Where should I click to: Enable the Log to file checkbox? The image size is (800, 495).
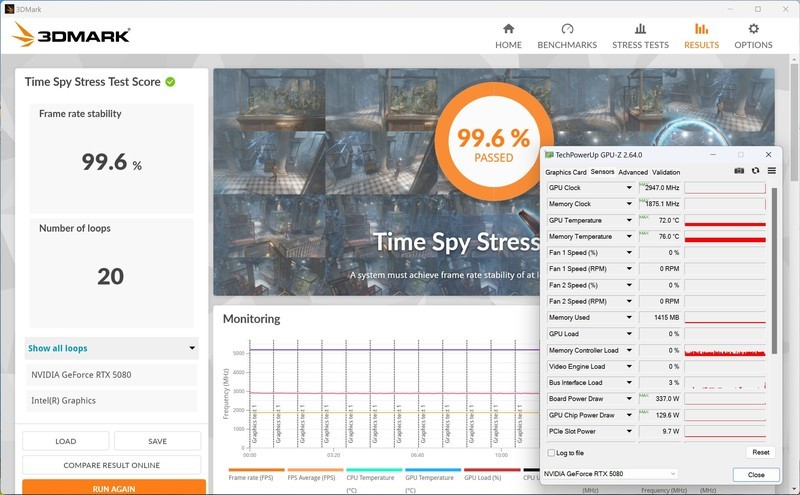(551, 453)
